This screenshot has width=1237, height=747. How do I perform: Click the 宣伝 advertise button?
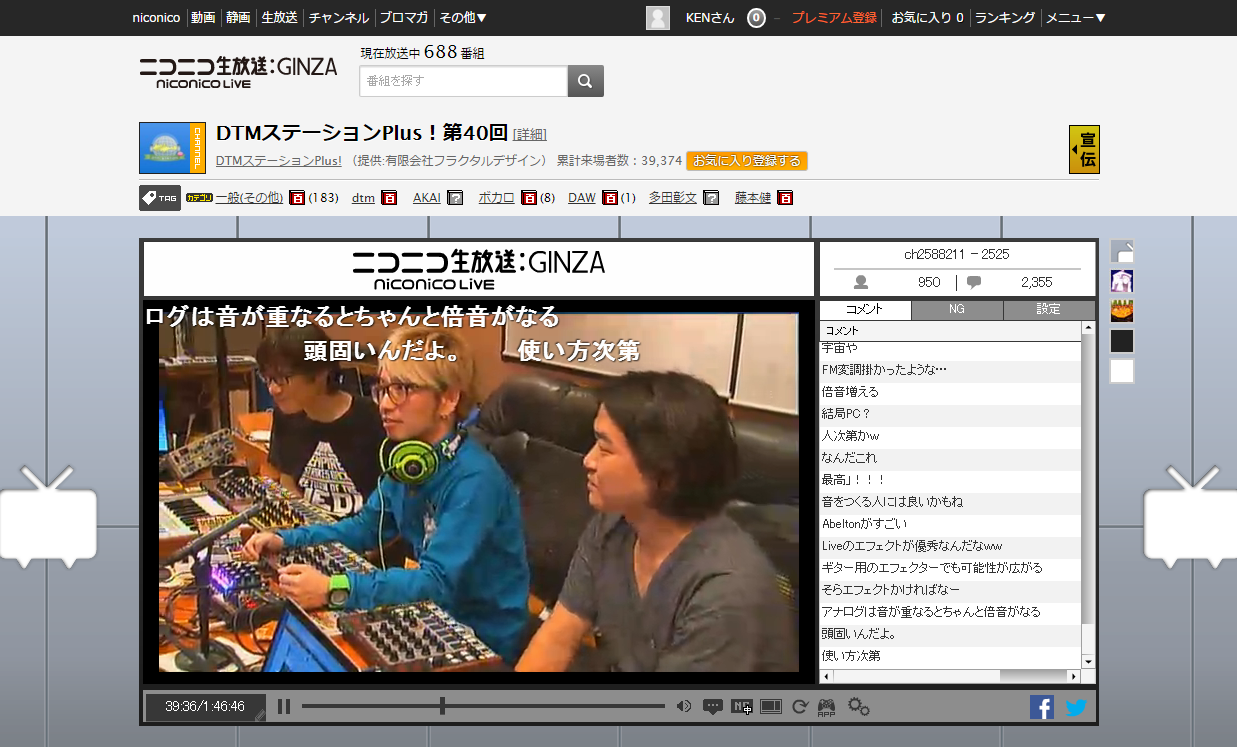[x=1084, y=150]
